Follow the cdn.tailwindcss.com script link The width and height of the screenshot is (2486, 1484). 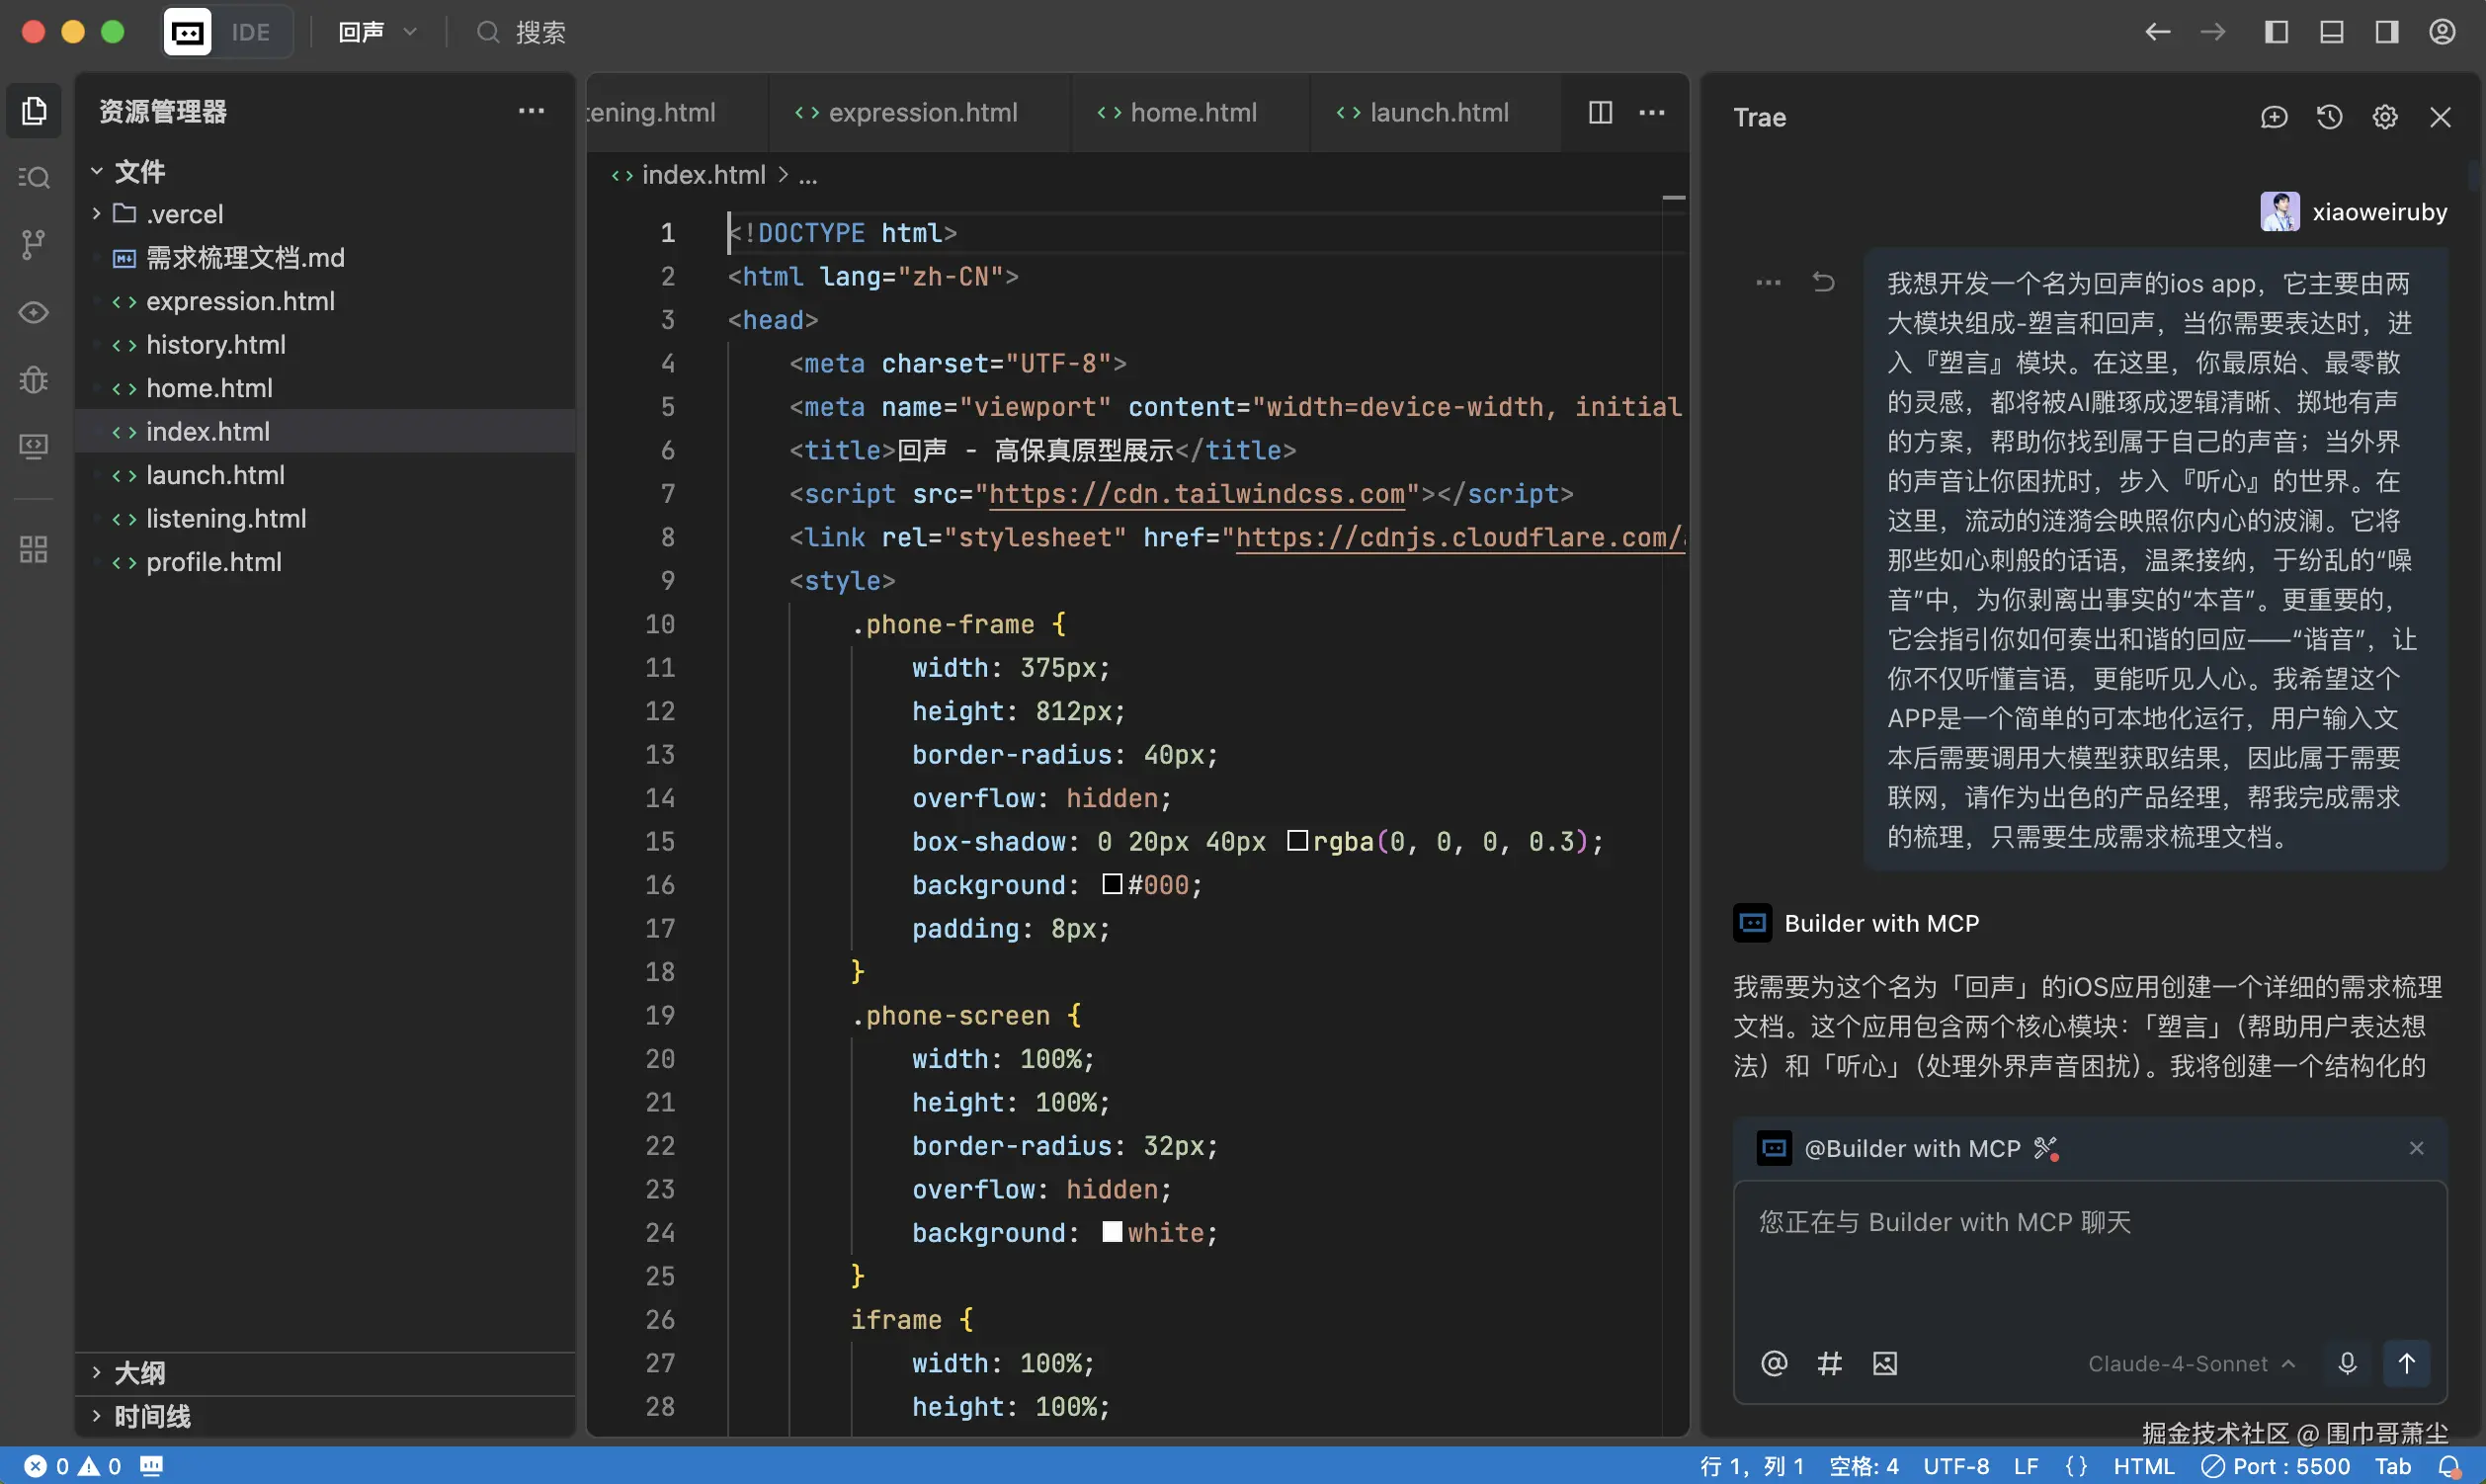[1196, 494]
